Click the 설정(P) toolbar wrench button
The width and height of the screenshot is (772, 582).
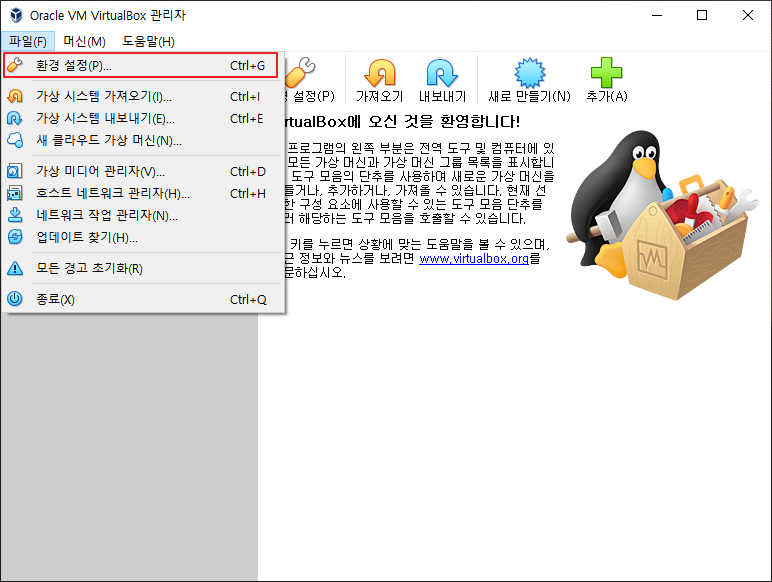tap(310, 80)
